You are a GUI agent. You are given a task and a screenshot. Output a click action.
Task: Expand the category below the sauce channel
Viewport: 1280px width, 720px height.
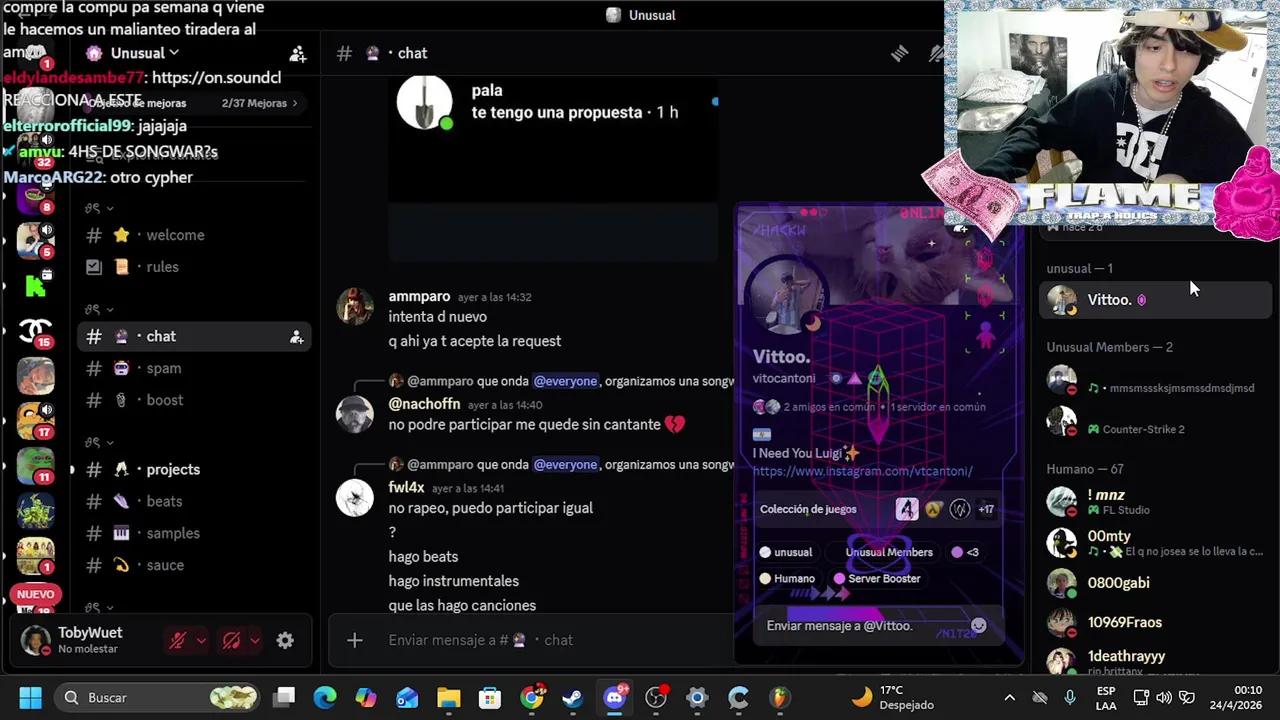(x=99, y=607)
